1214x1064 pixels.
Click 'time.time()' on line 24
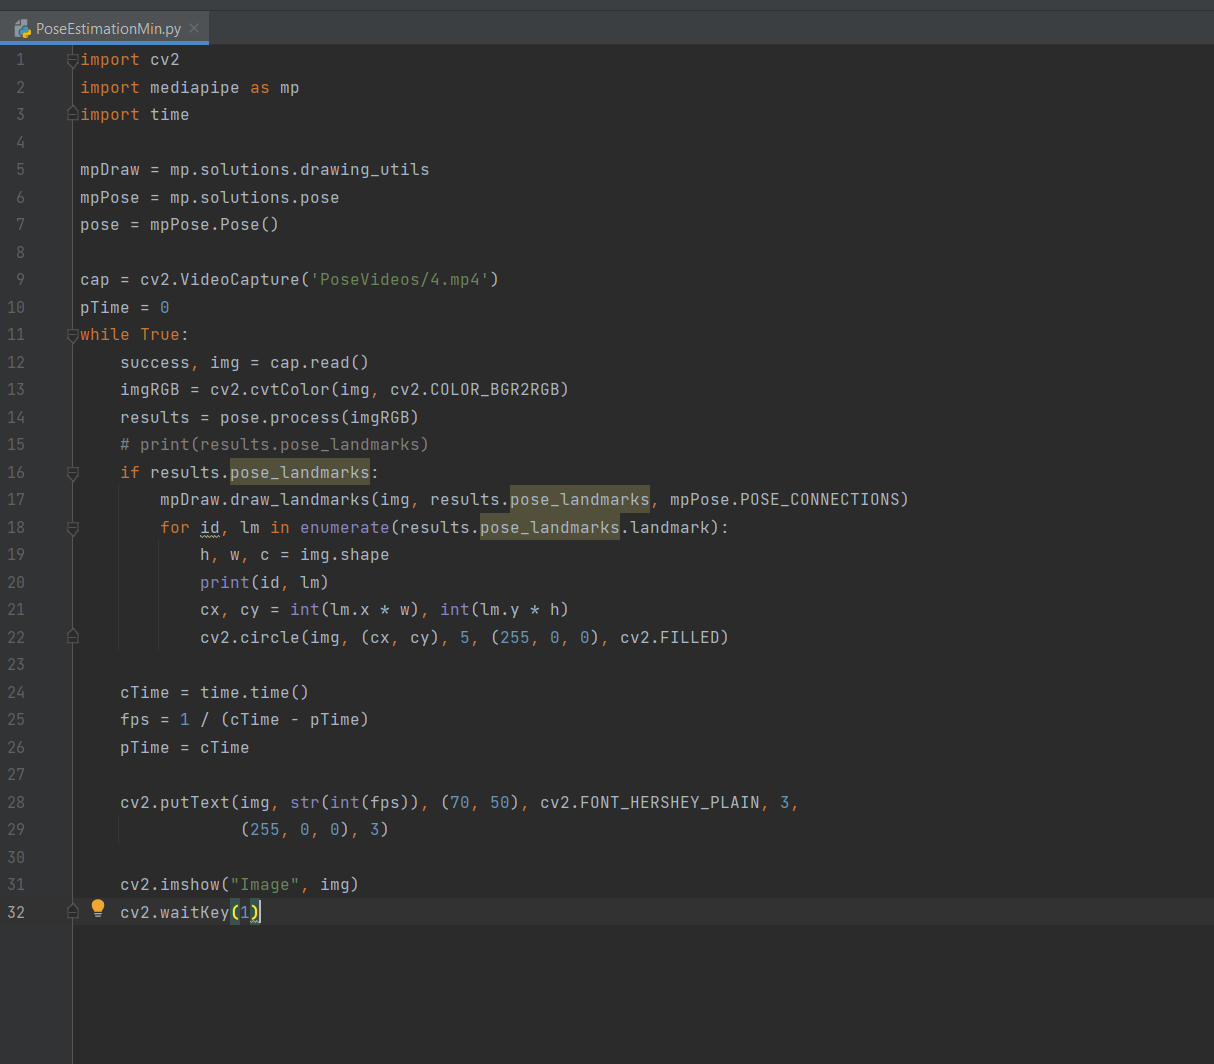point(255,692)
